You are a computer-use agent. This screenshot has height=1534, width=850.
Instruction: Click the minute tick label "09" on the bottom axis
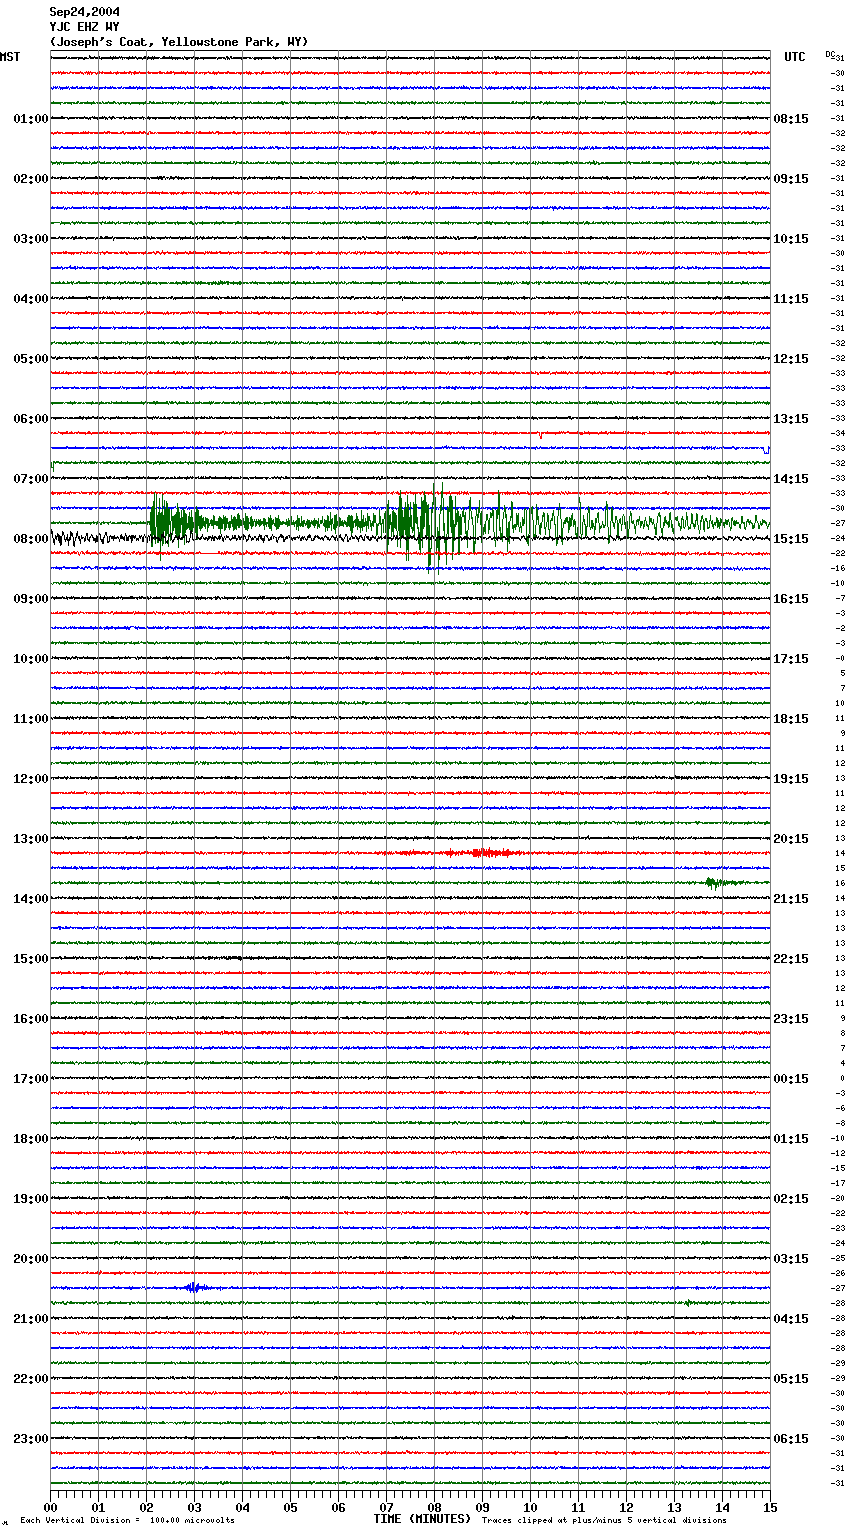coord(482,1507)
